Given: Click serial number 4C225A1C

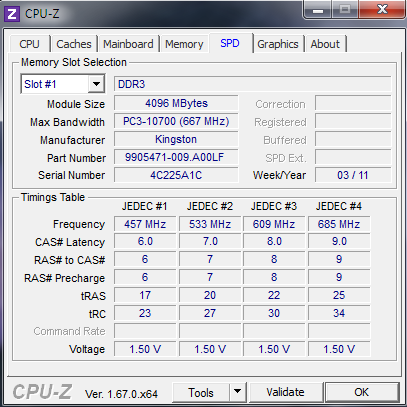Looking at the screenshot, I should click(x=176, y=175).
